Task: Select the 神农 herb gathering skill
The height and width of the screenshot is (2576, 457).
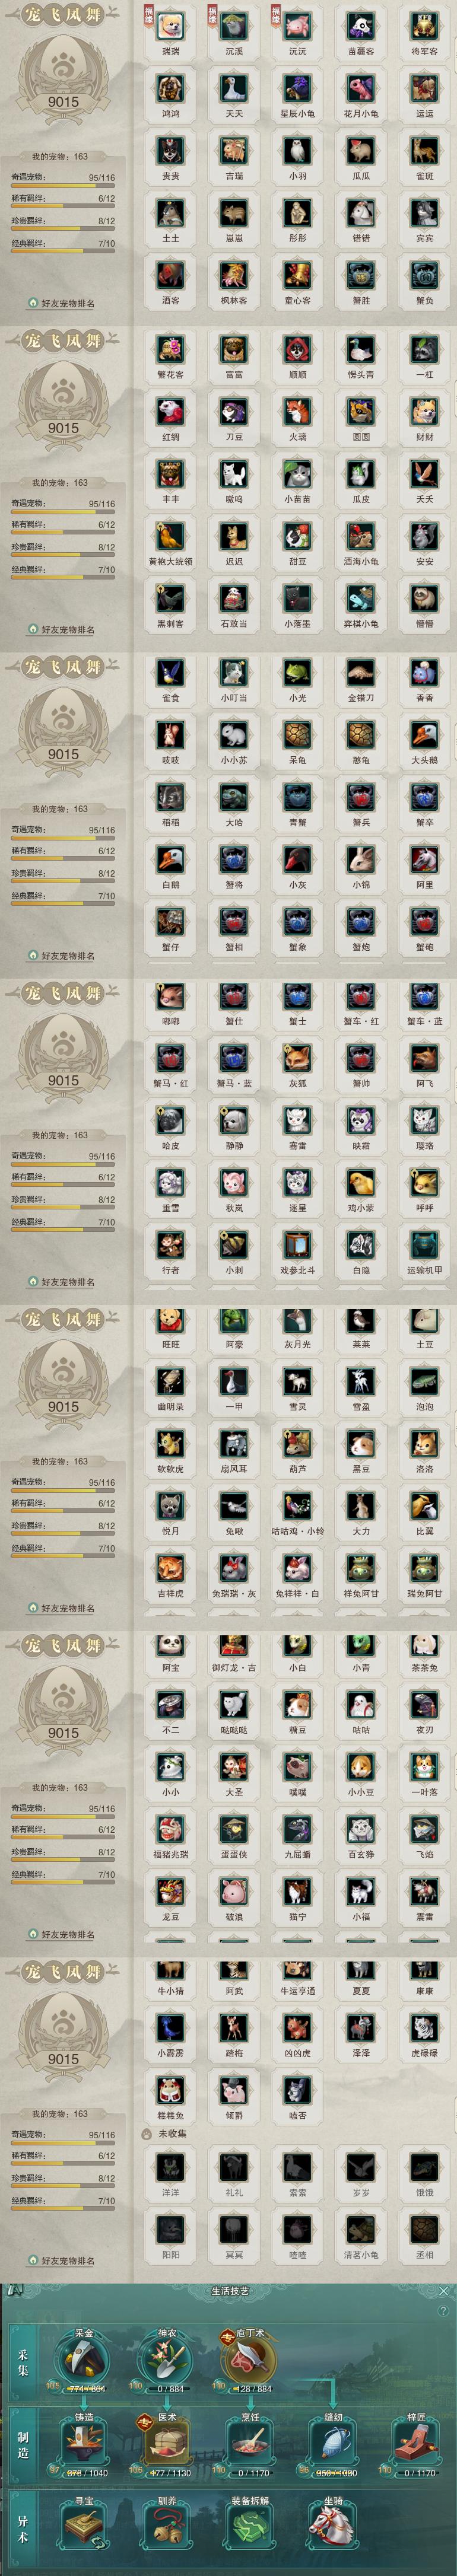Action: tap(167, 2361)
